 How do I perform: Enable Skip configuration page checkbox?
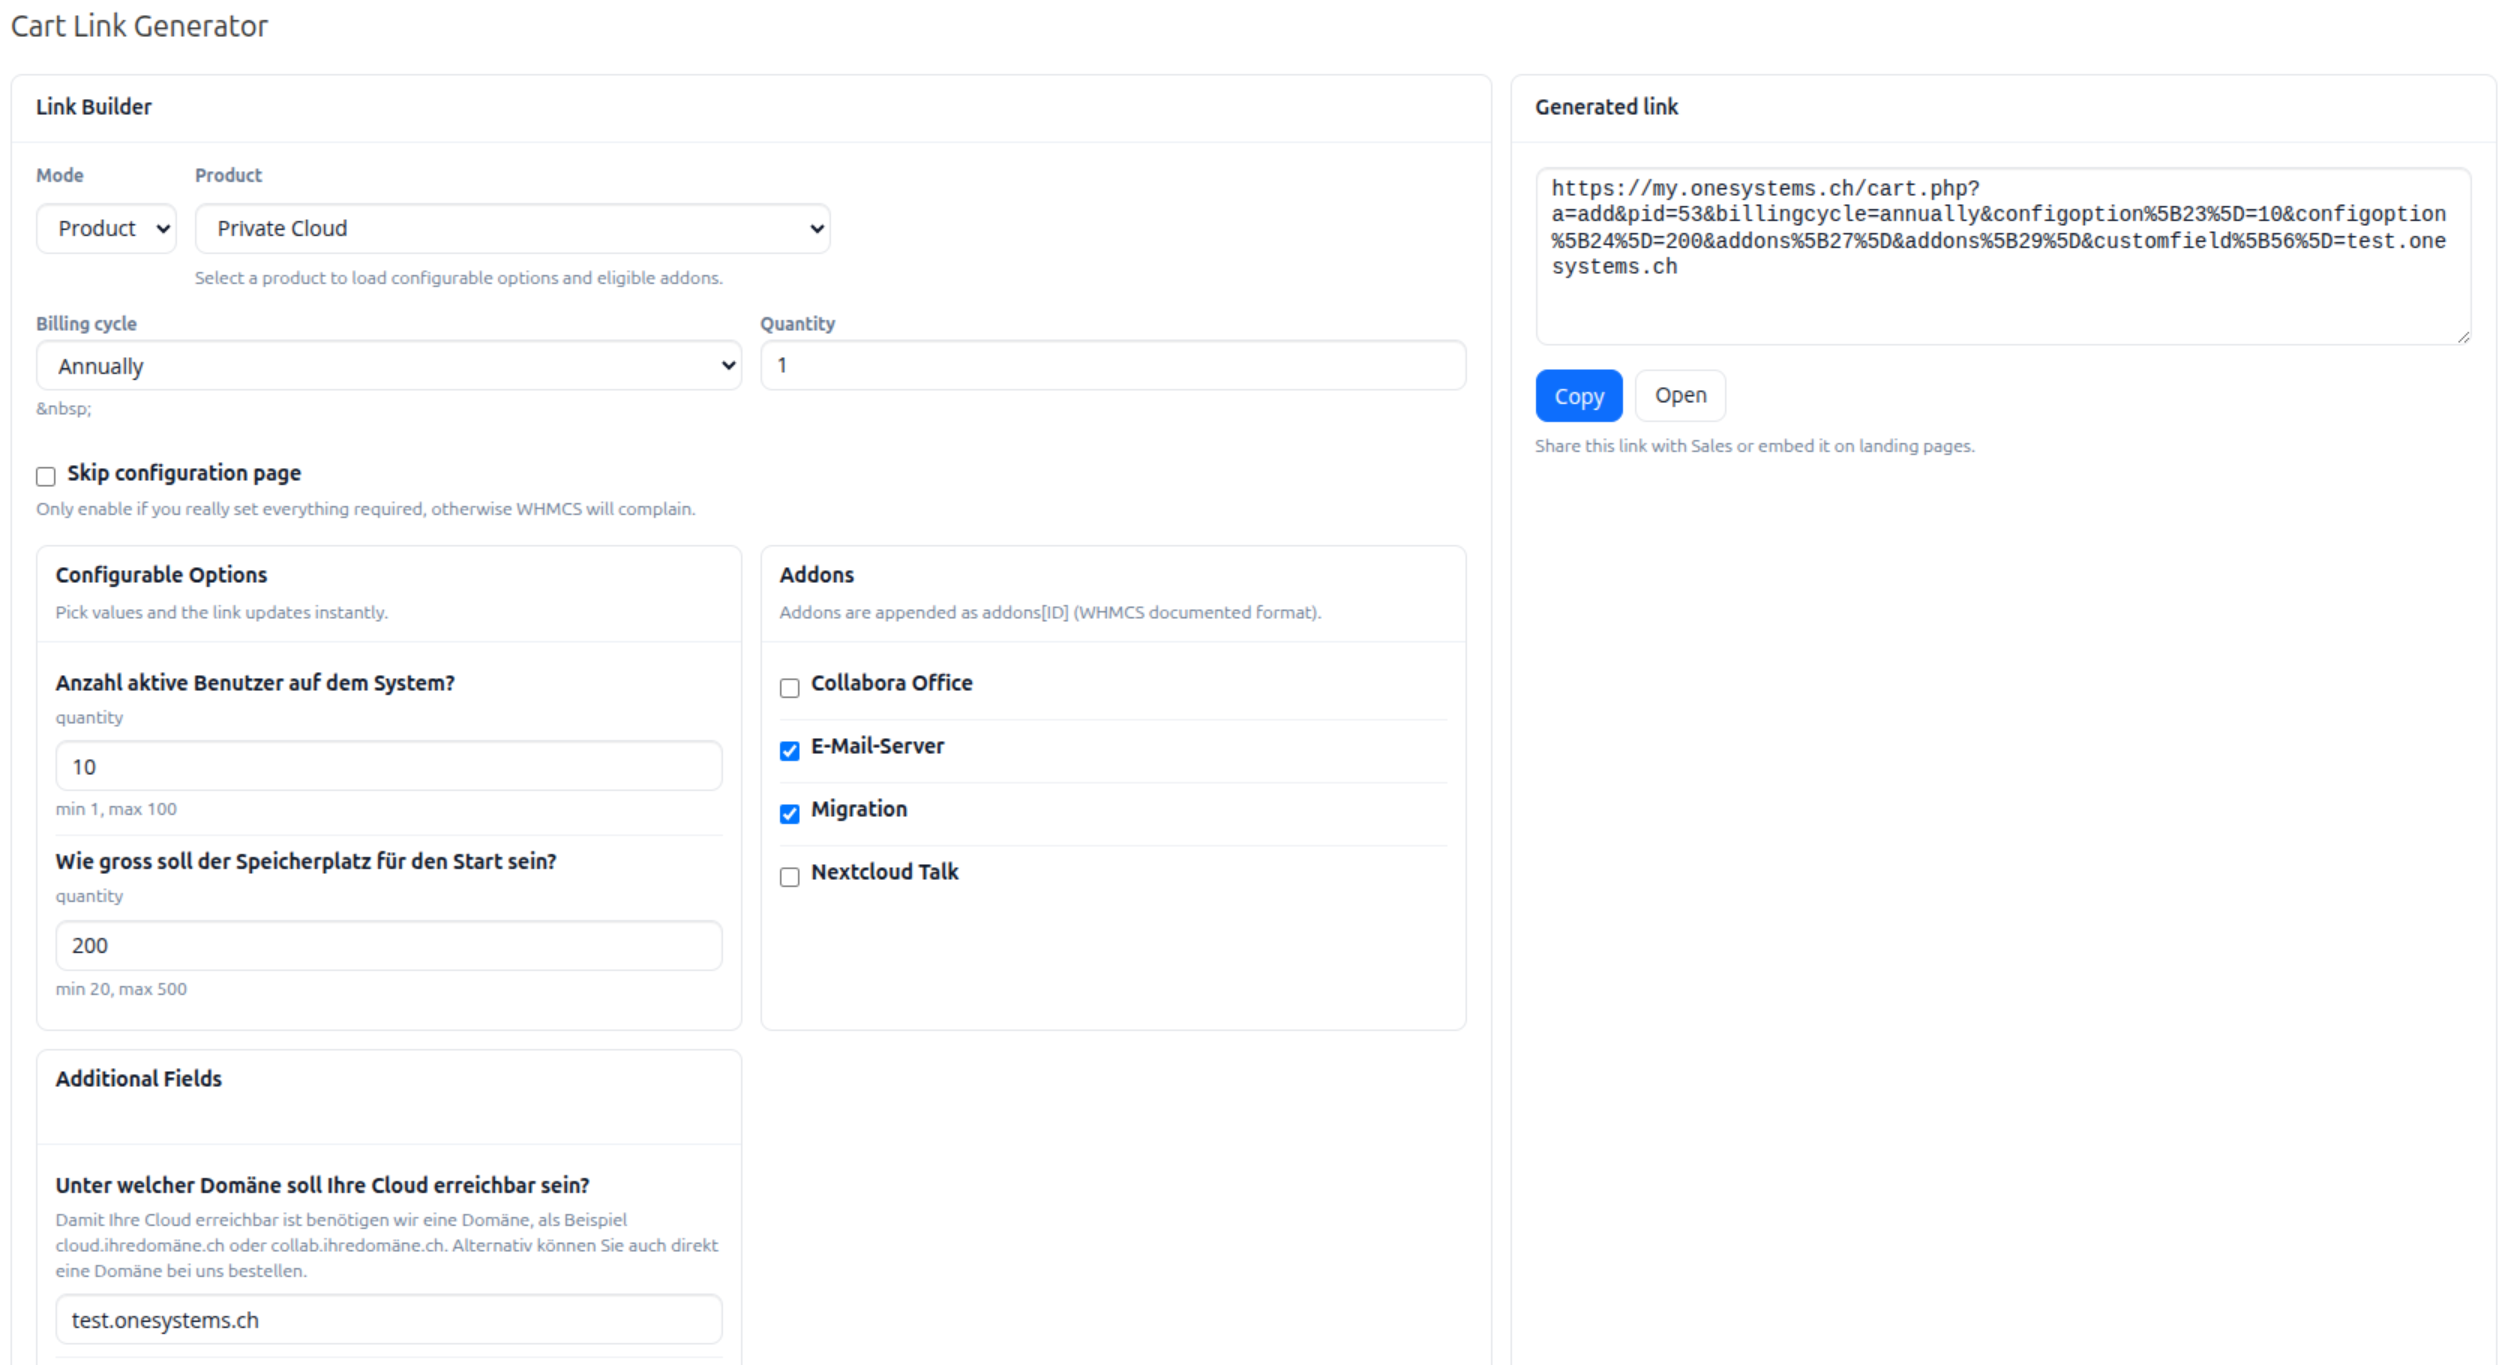coord(46,476)
